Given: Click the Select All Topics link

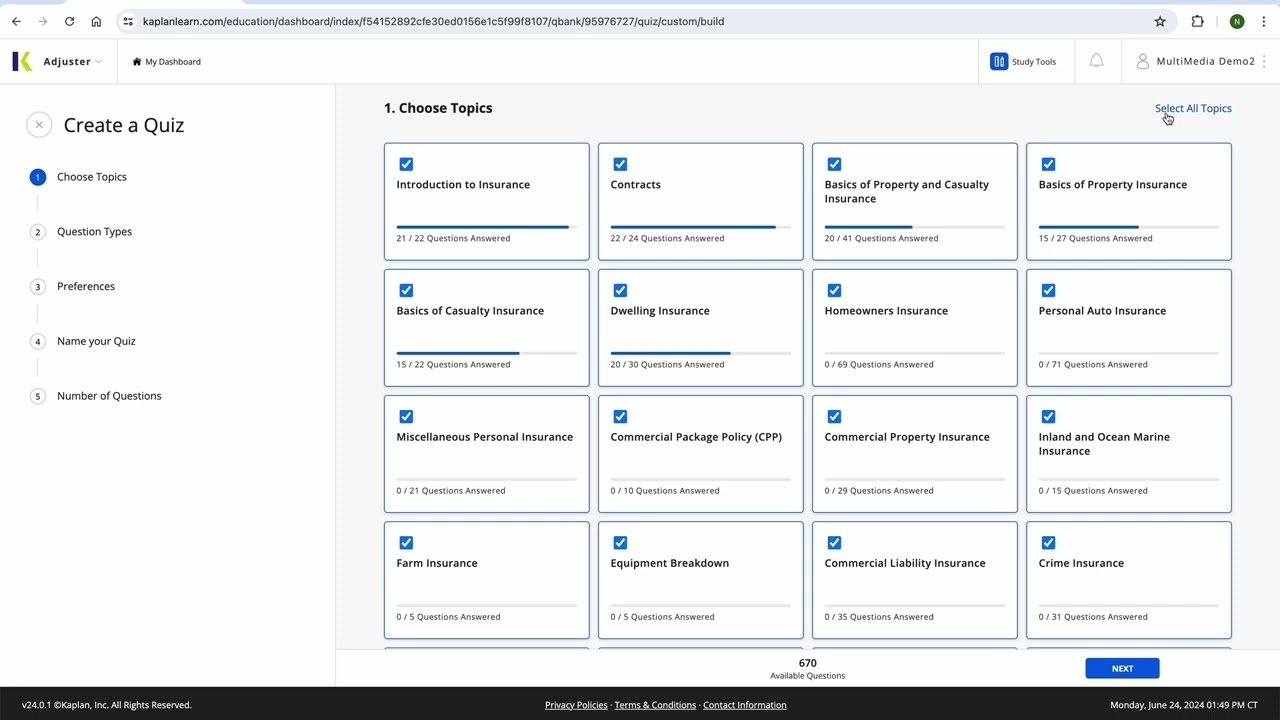Looking at the screenshot, I should pos(1193,108).
